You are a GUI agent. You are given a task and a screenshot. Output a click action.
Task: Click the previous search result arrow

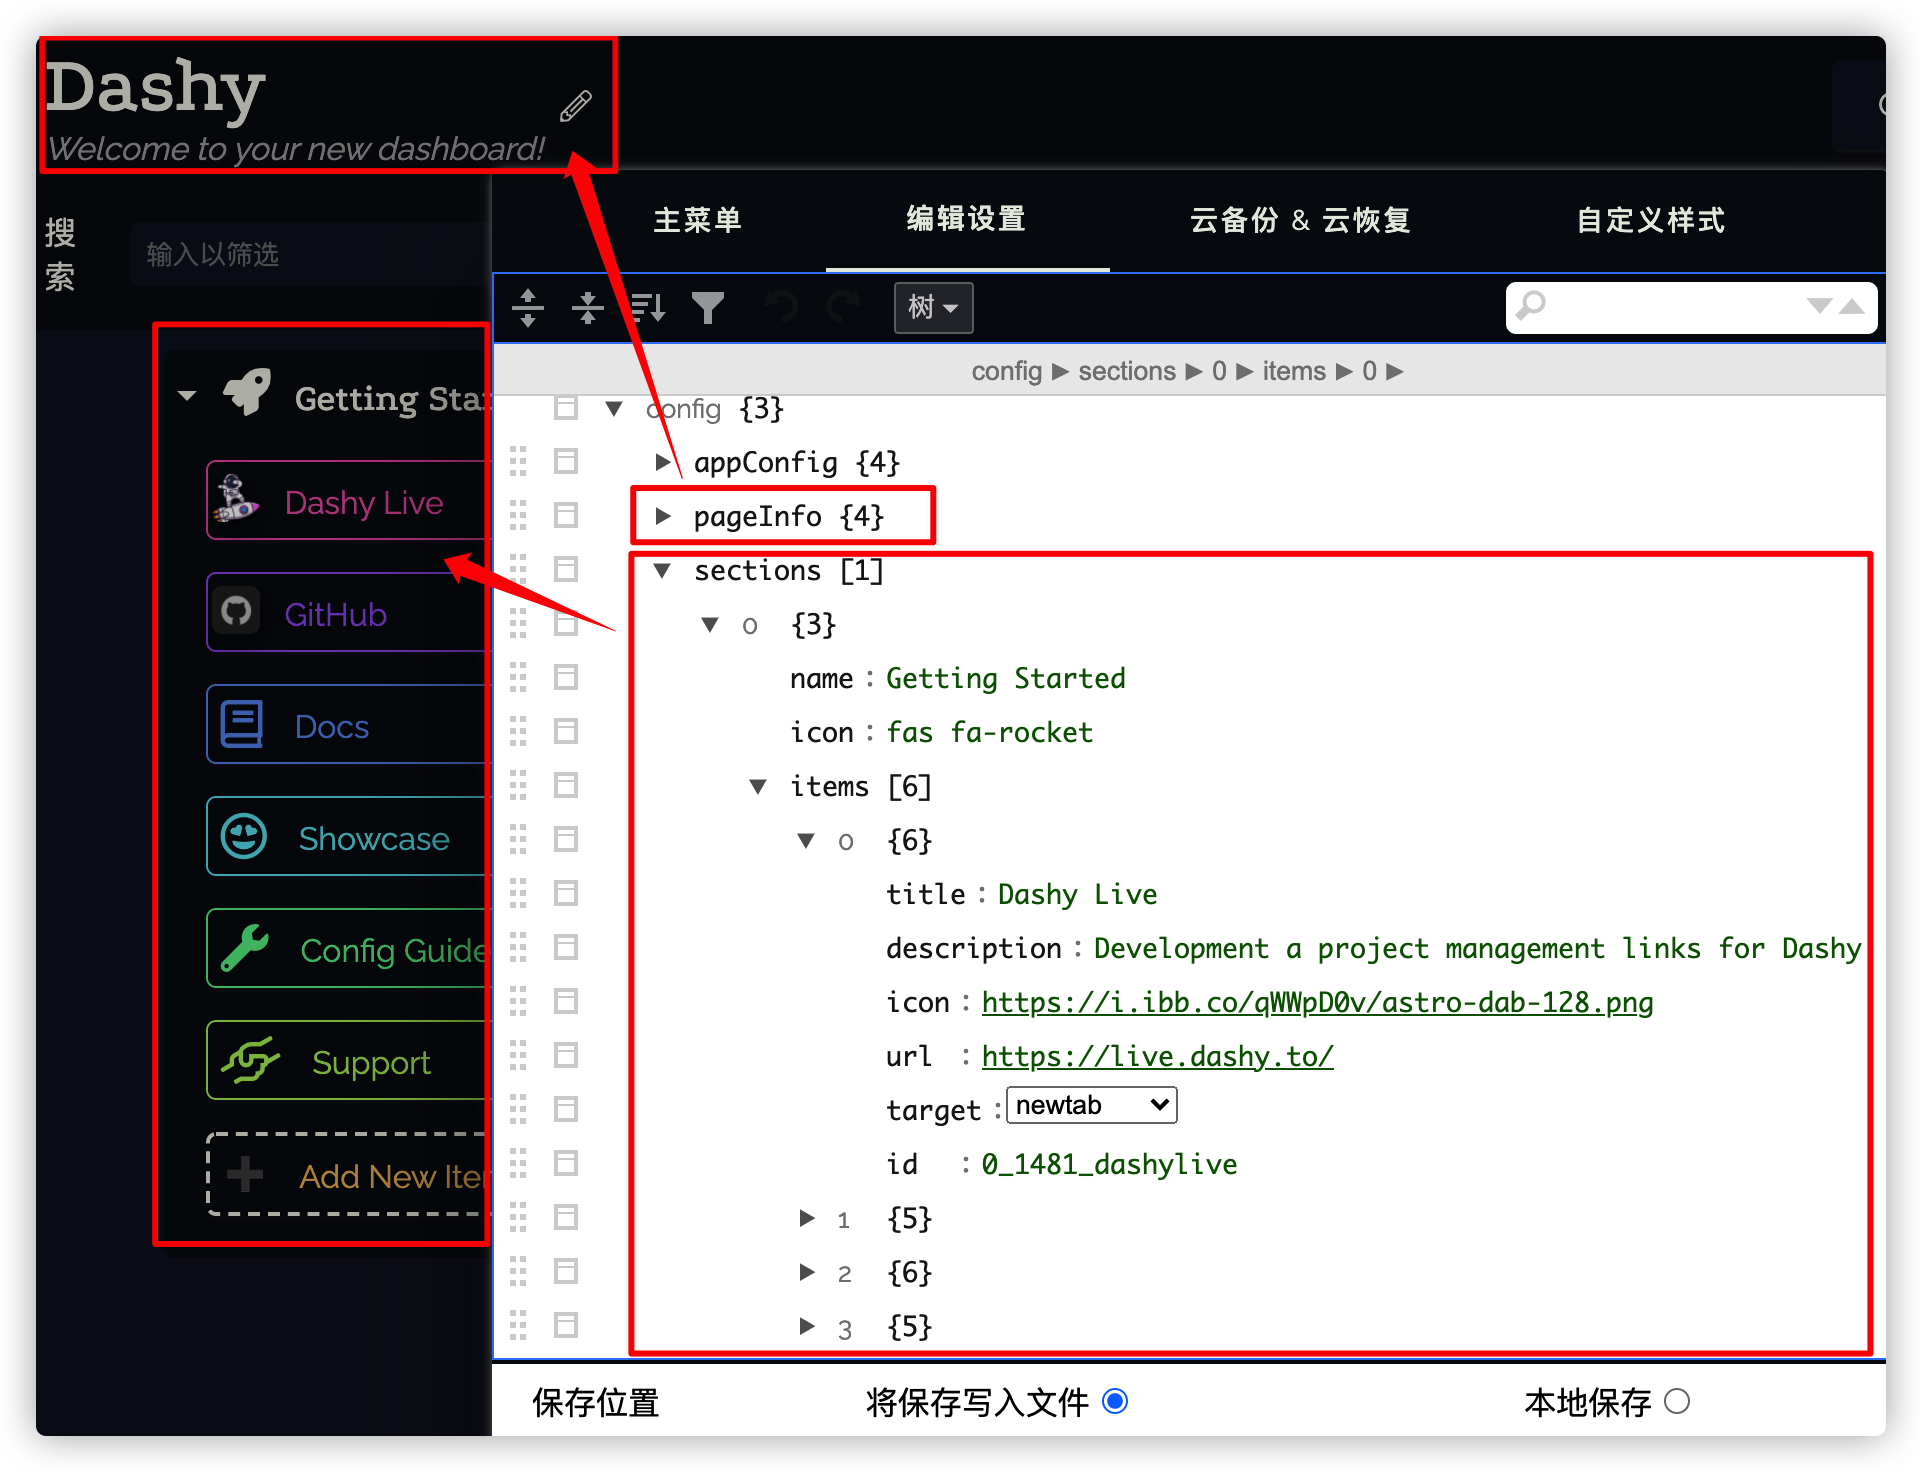pyautogui.click(x=1852, y=306)
